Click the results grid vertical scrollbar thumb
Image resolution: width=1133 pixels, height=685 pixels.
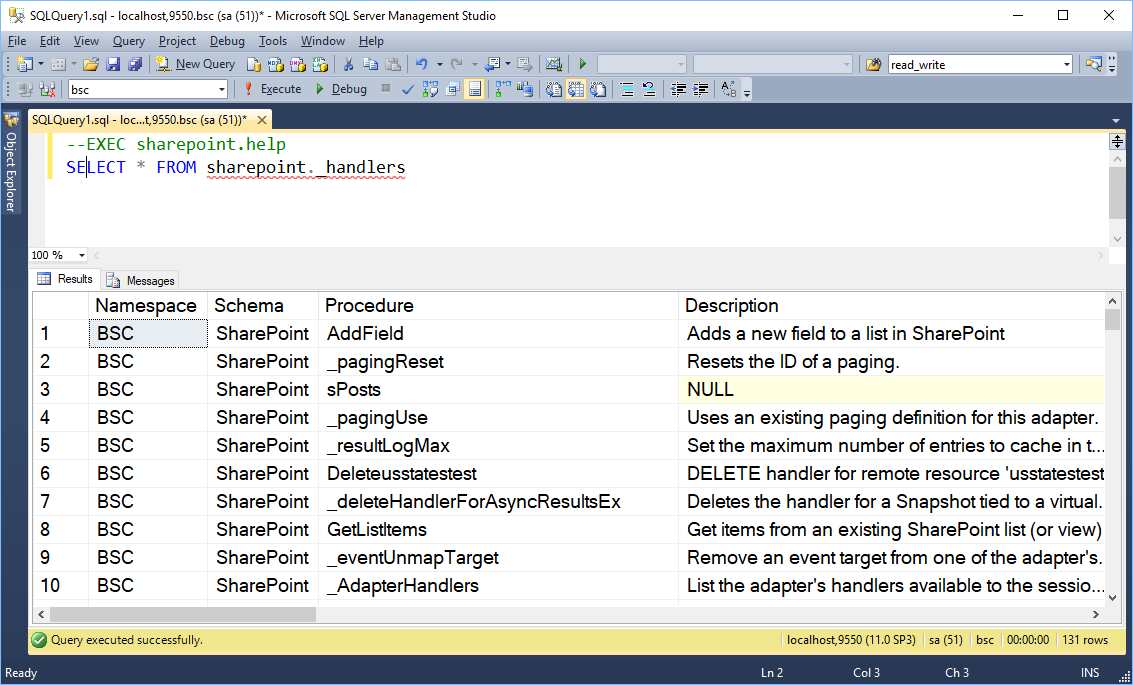[1112, 319]
